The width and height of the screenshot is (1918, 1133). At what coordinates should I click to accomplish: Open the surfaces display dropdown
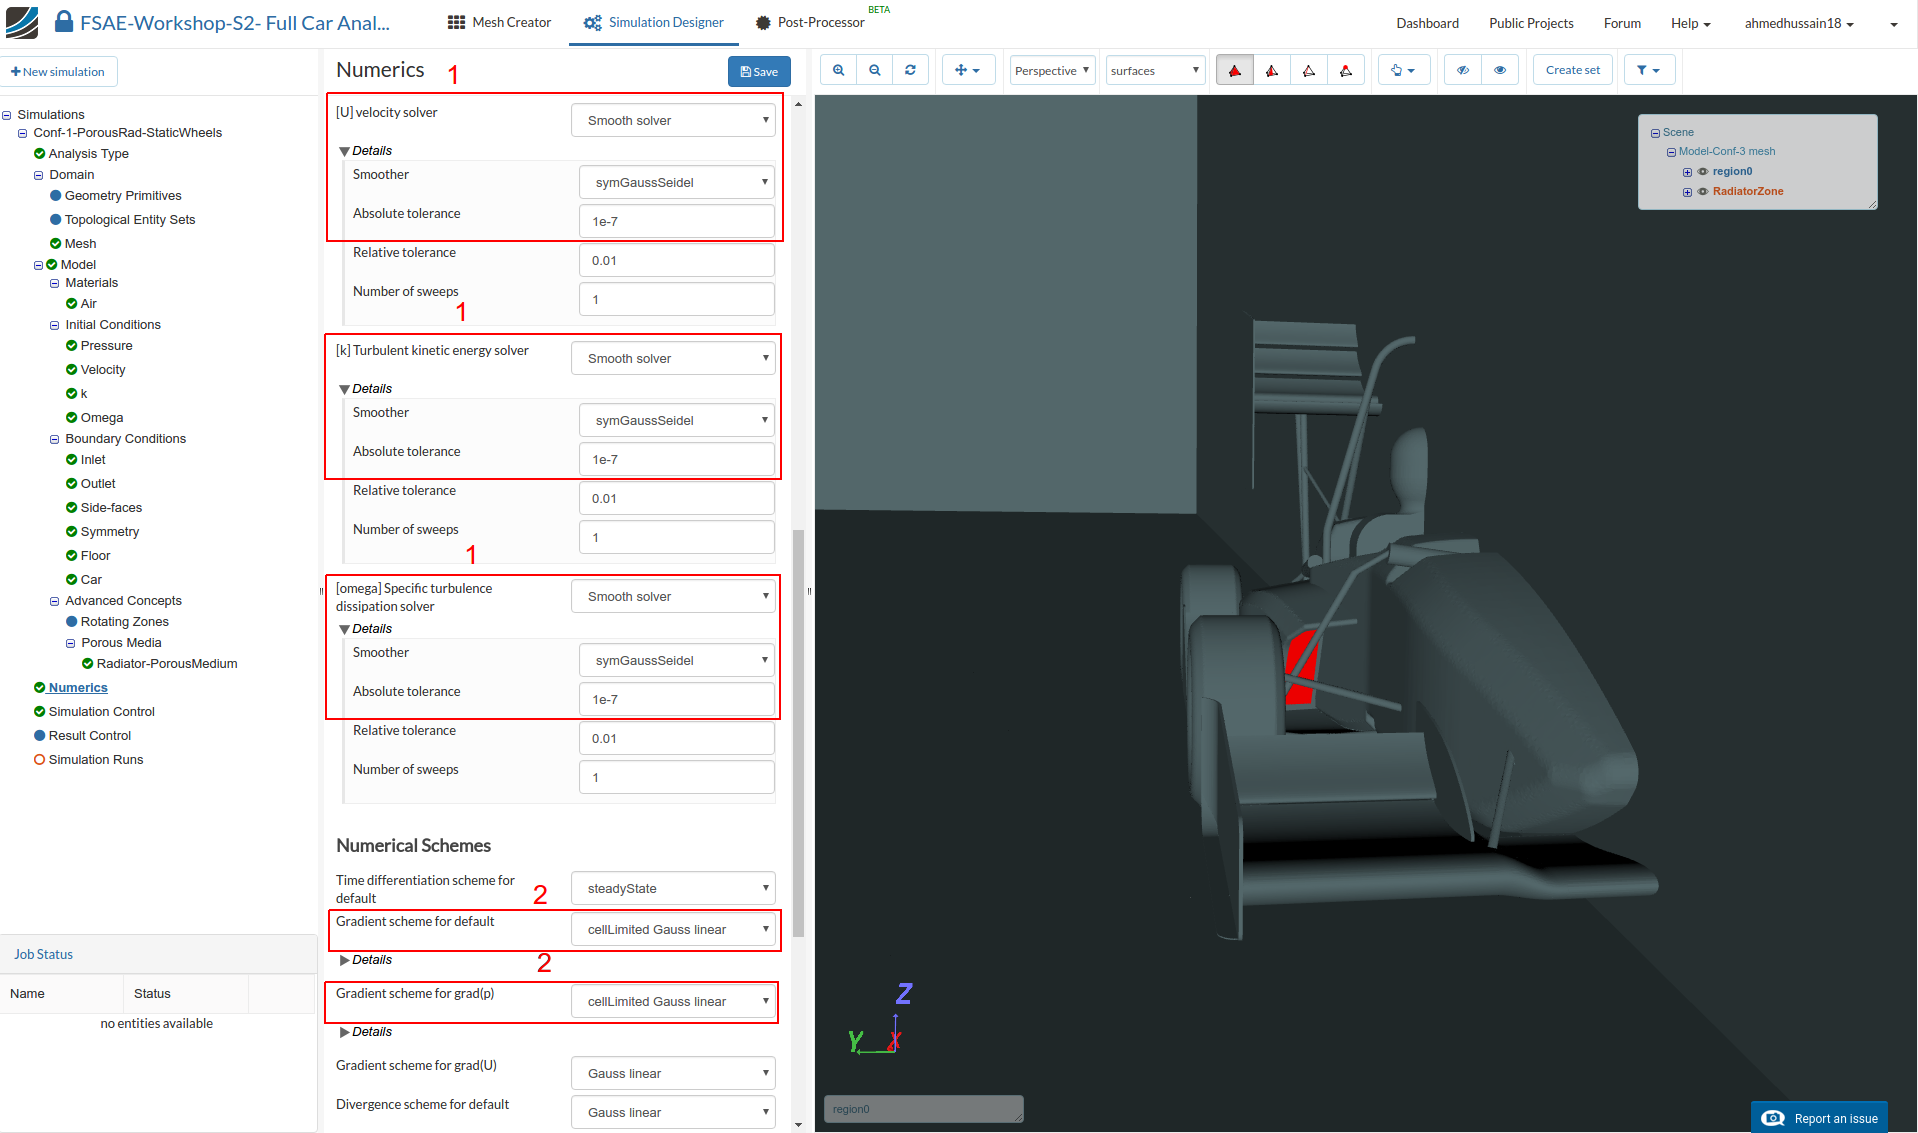point(1154,69)
